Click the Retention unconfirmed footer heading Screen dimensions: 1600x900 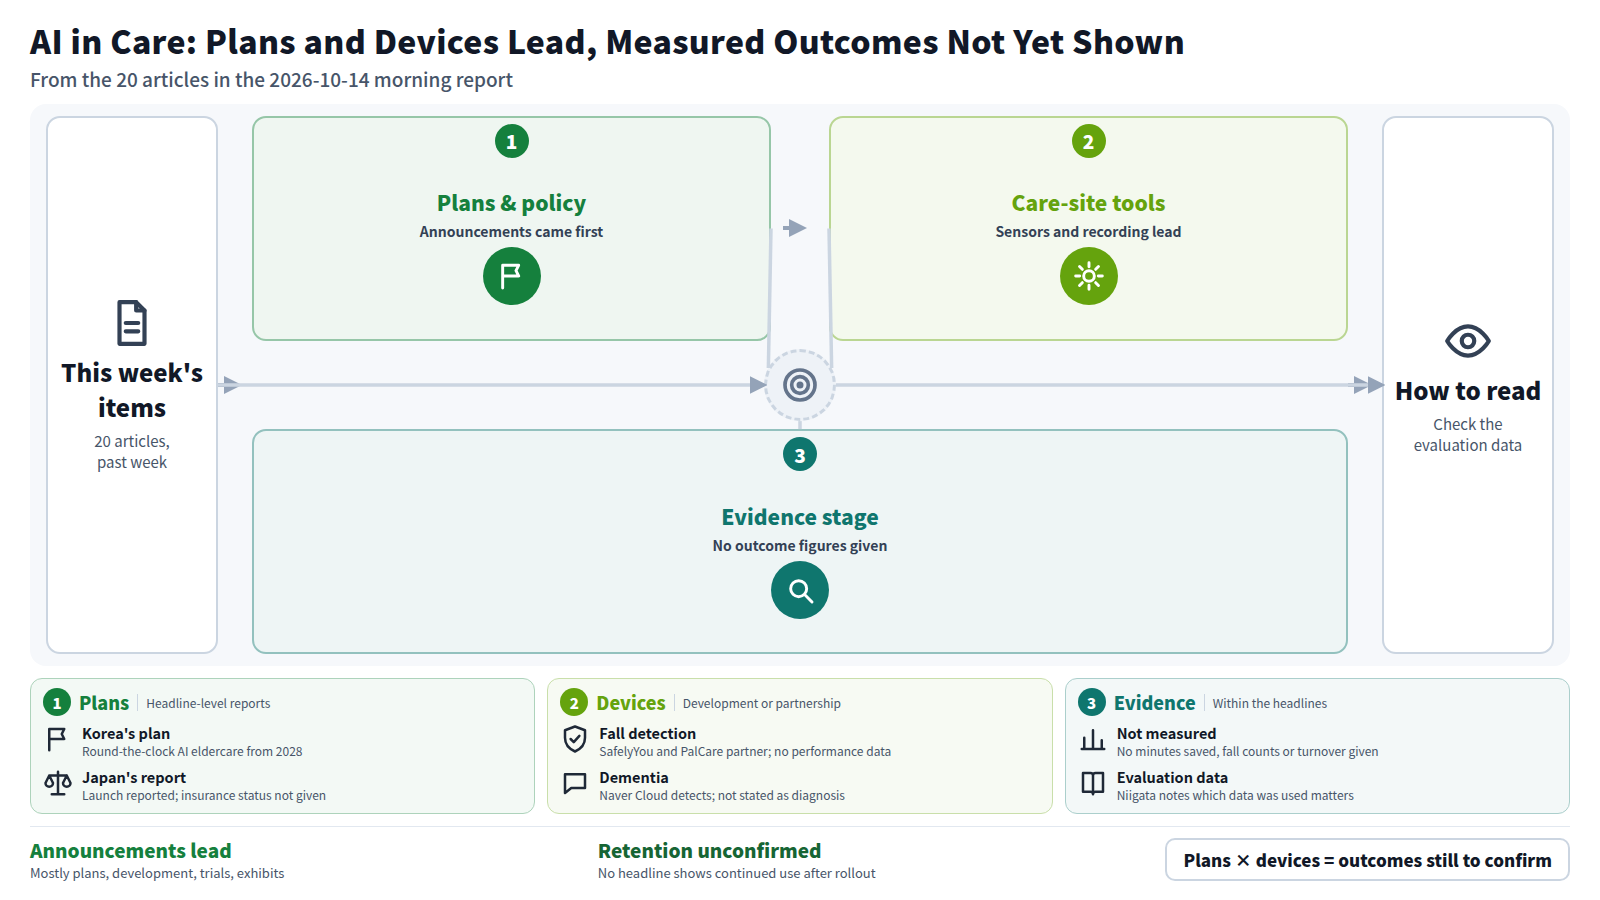(709, 851)
